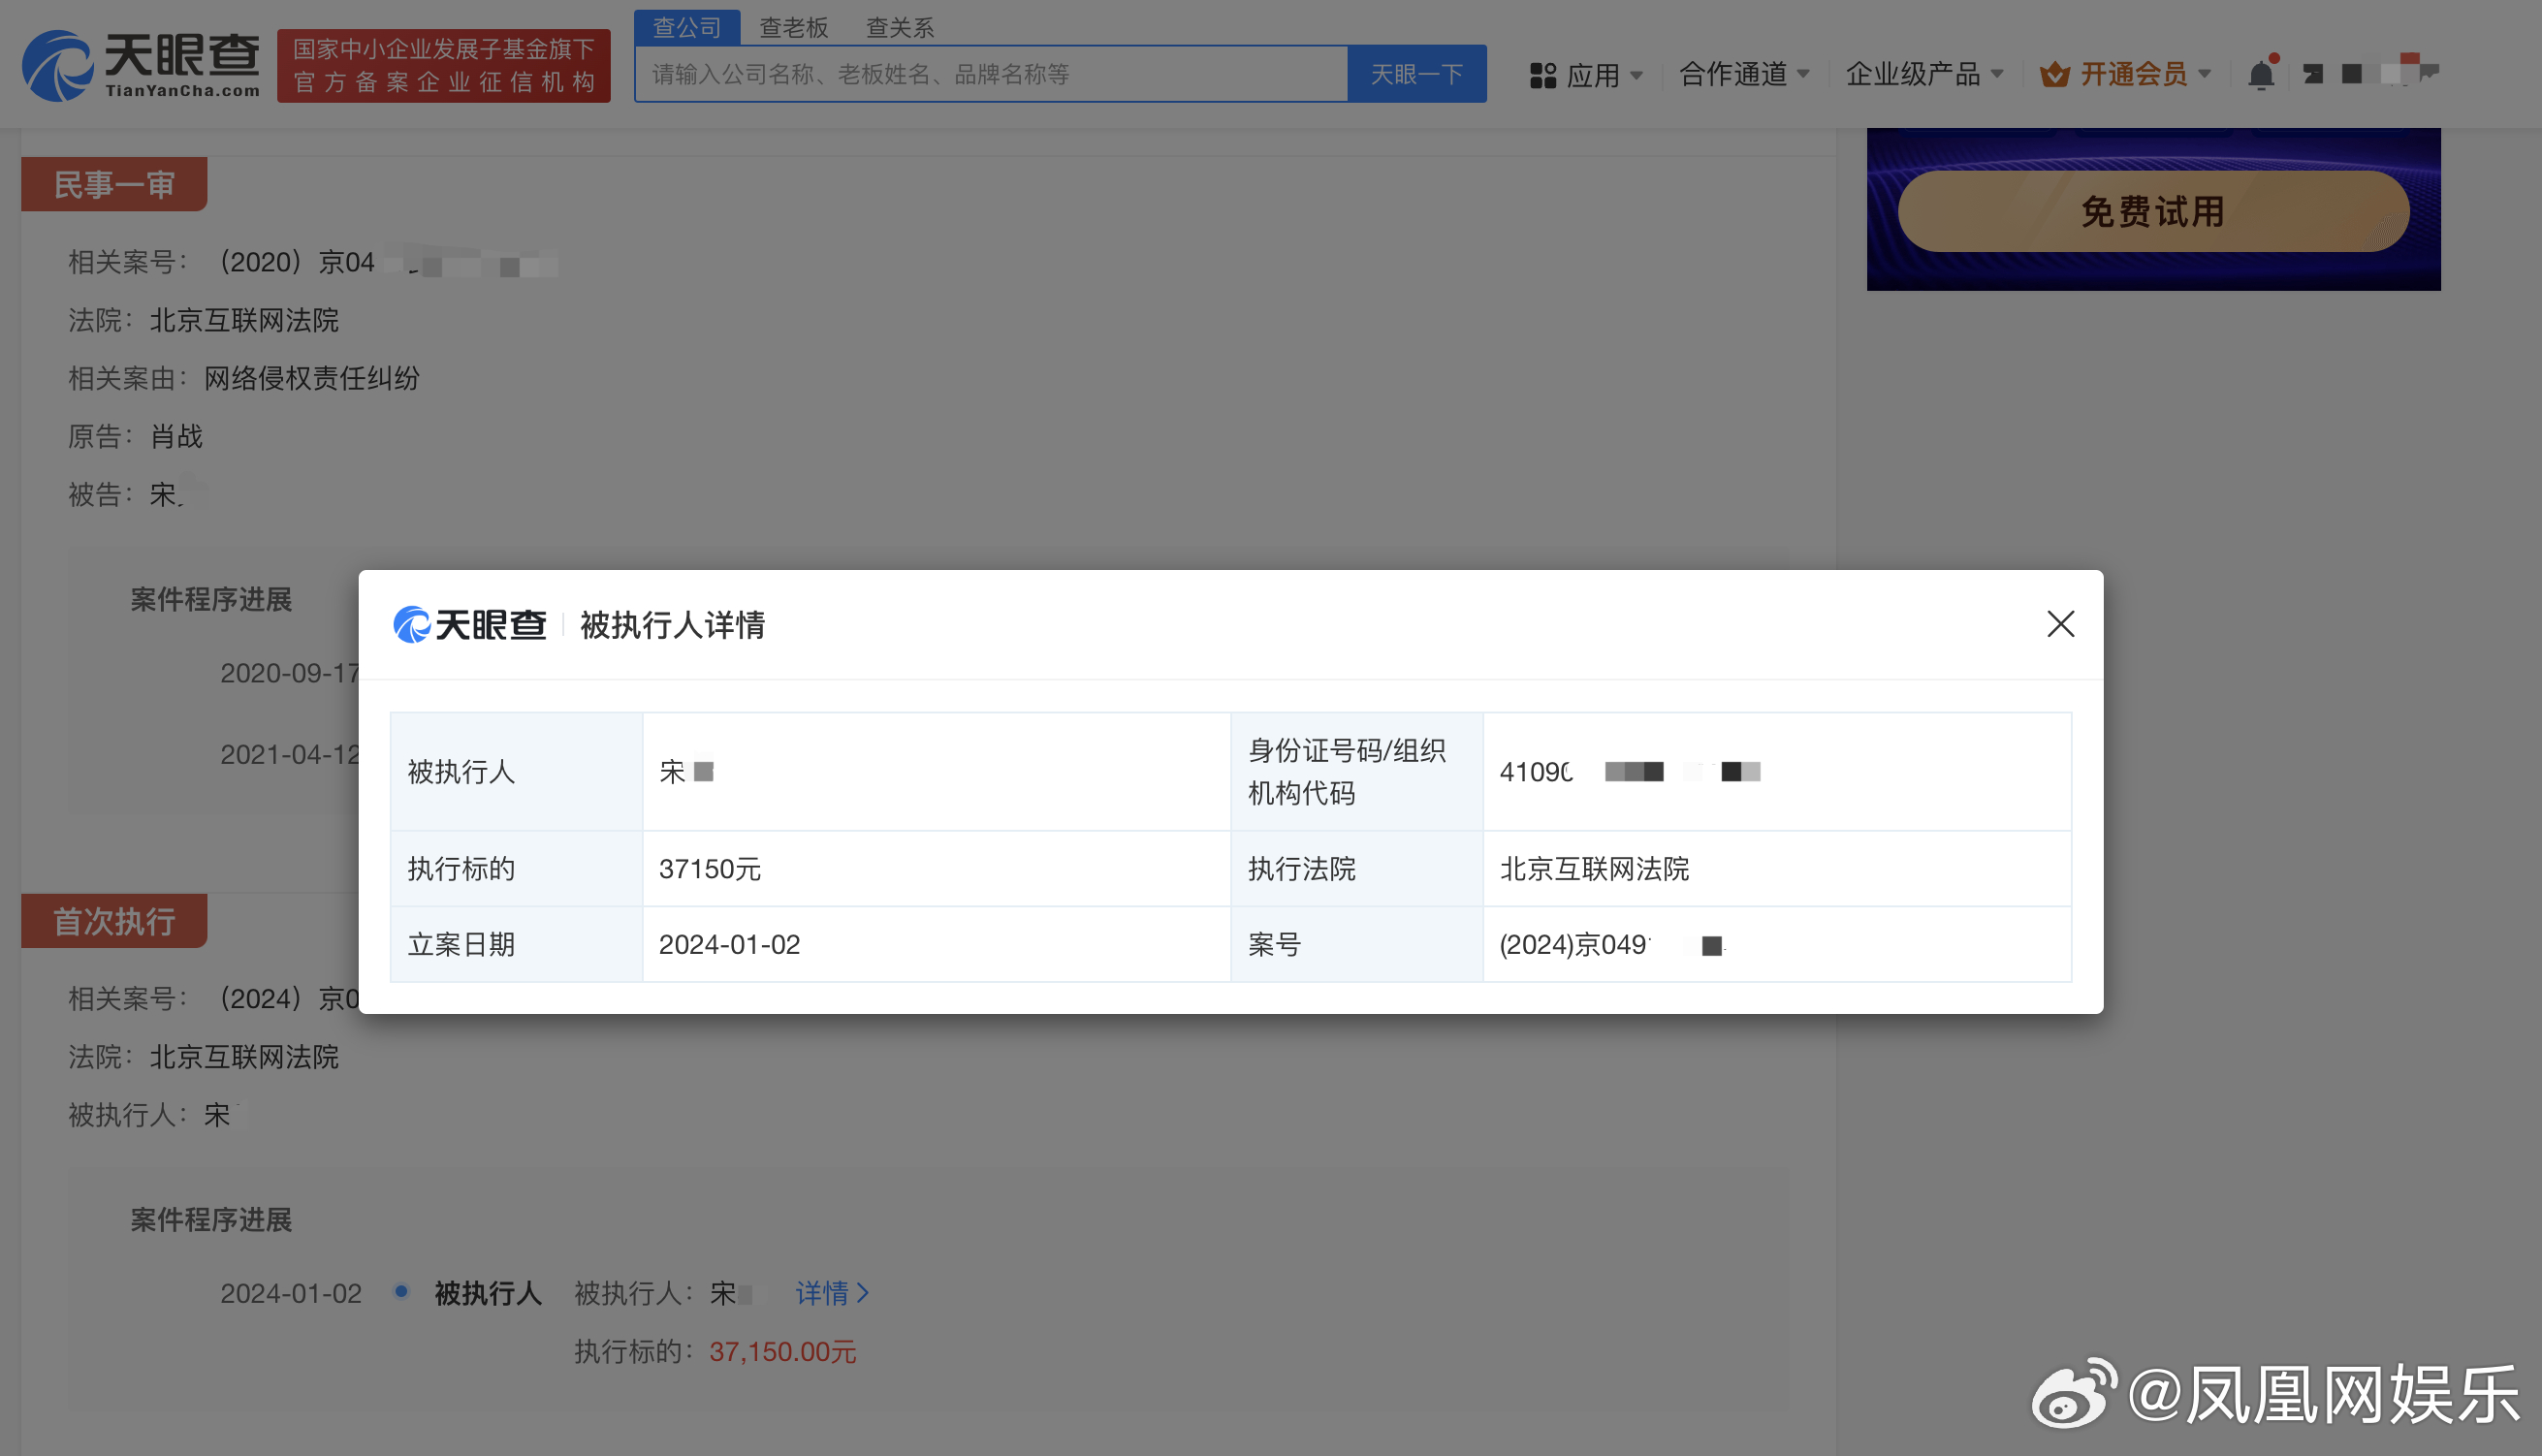Click the plaintiff name 肖战

pyautogui.click(x=176, y=436)
